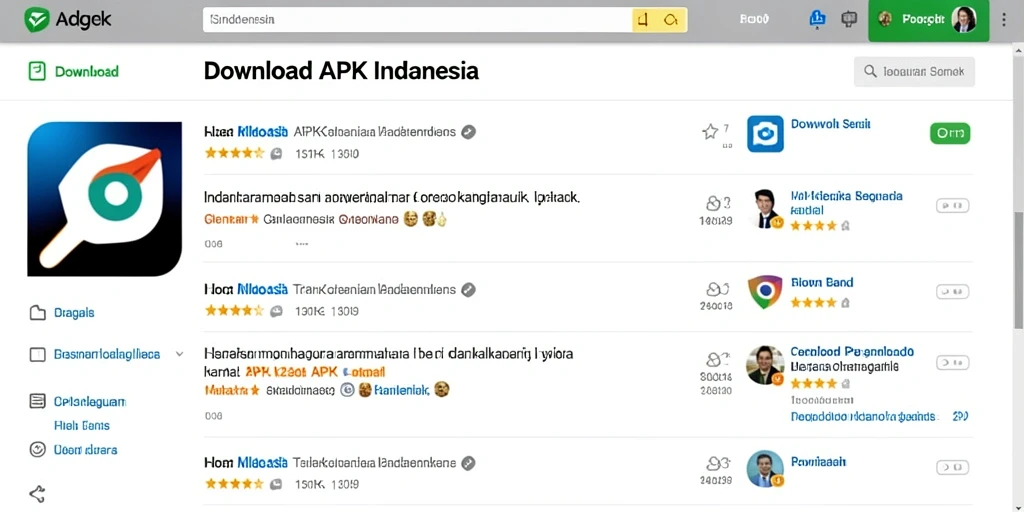Image resolution: width=1024 pixels, height=512 pixels.
Task: Toggle the pill button beside Blown Band
Action: [952, 291]
